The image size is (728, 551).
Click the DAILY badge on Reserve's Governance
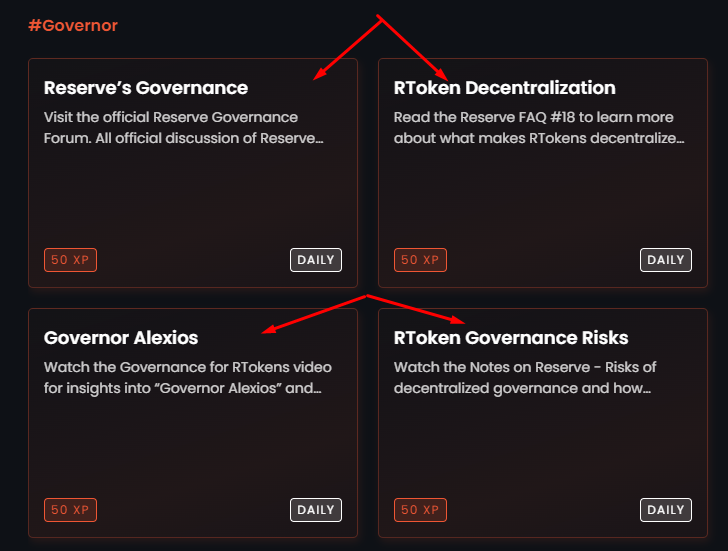click(316, 260)
